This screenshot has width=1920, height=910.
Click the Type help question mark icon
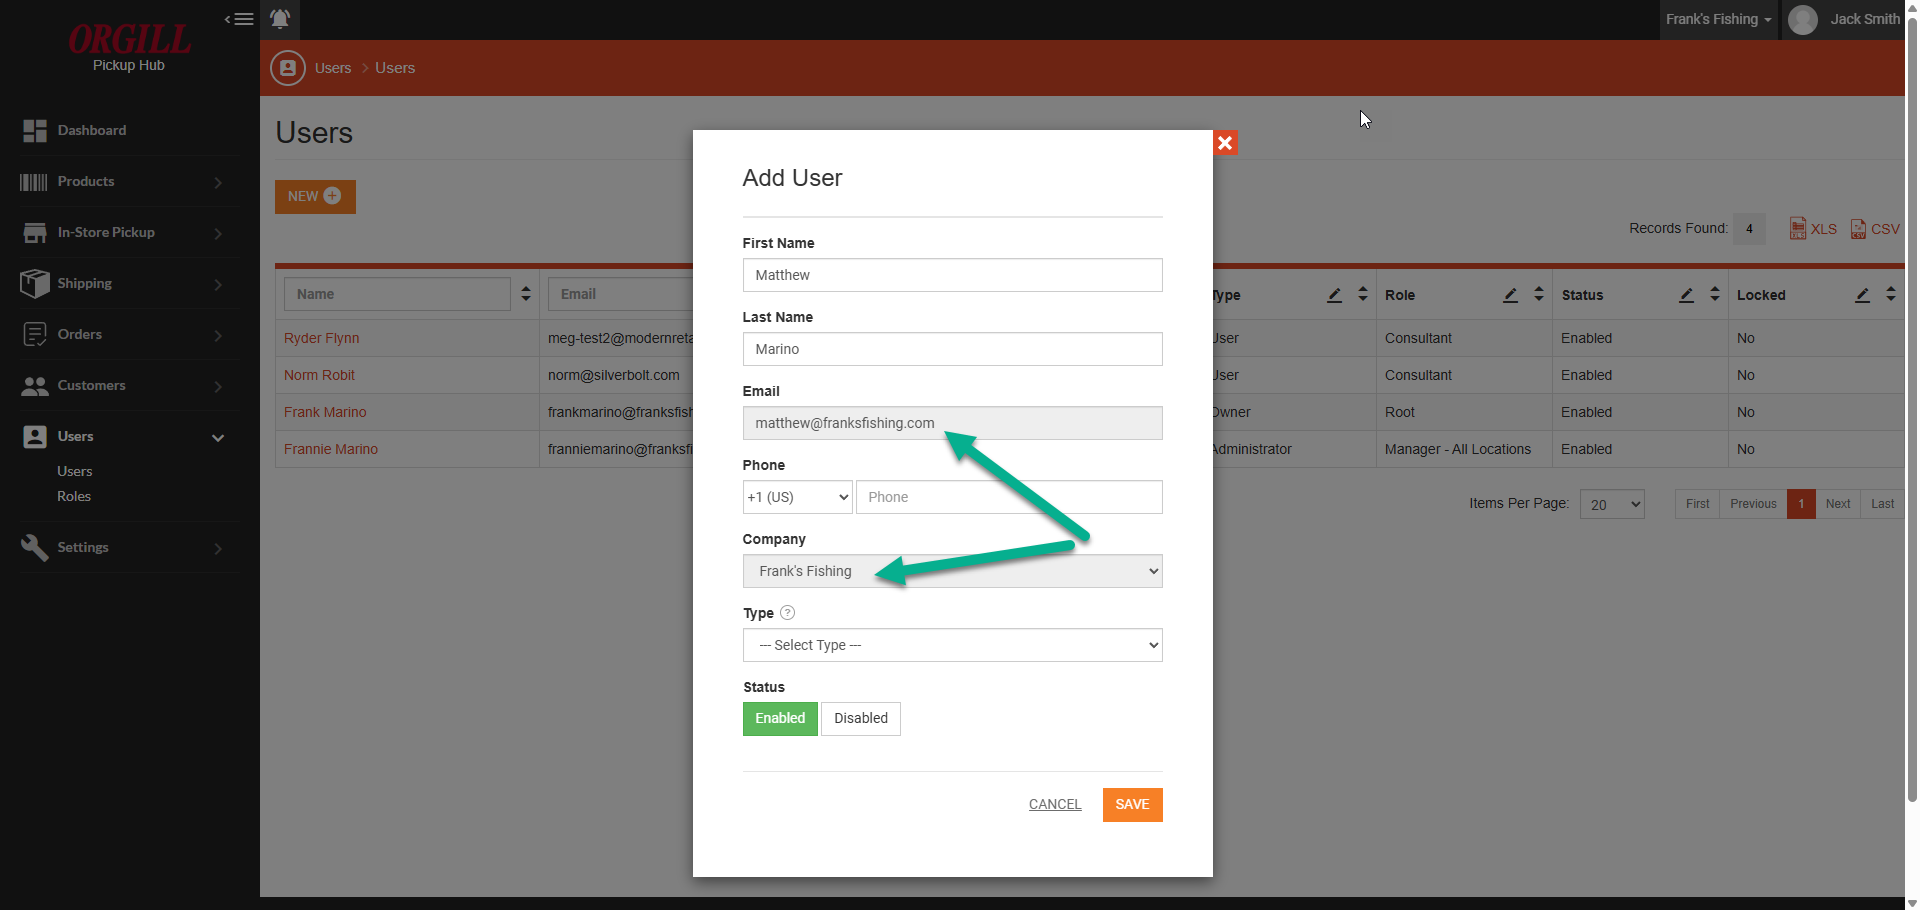tap(787, 613)
